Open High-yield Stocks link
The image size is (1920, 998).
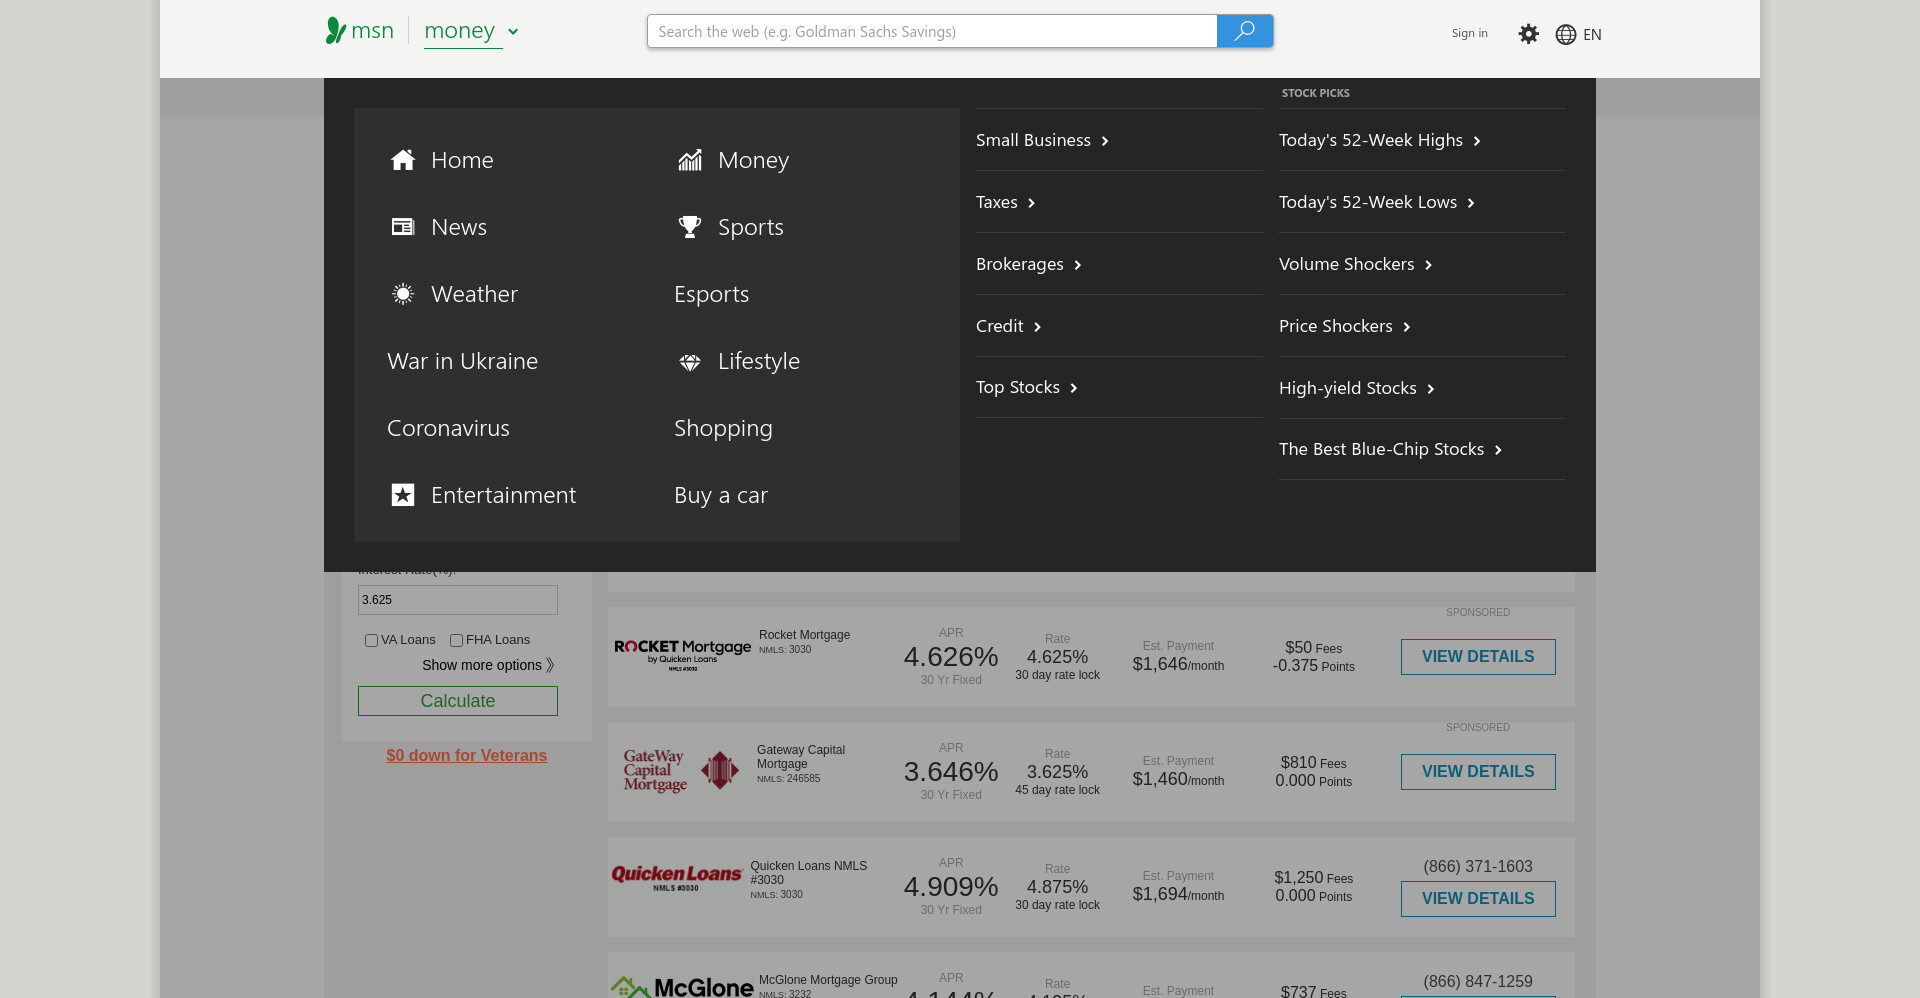1348,388
